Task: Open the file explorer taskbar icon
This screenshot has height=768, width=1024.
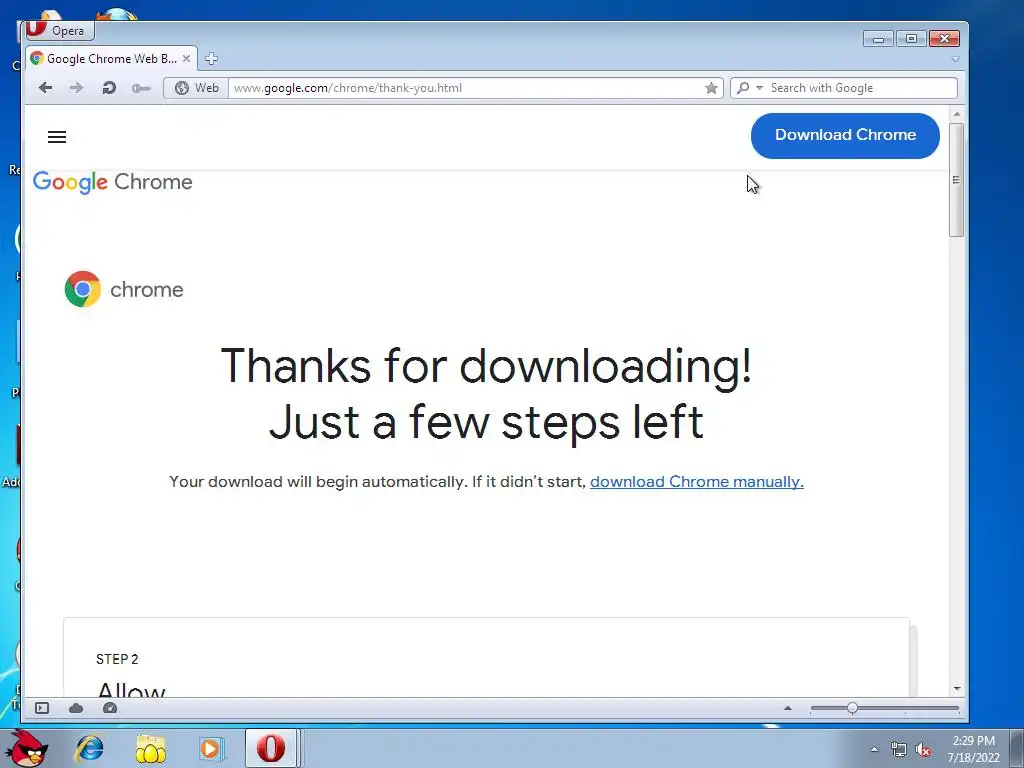Action: point(150,749)
